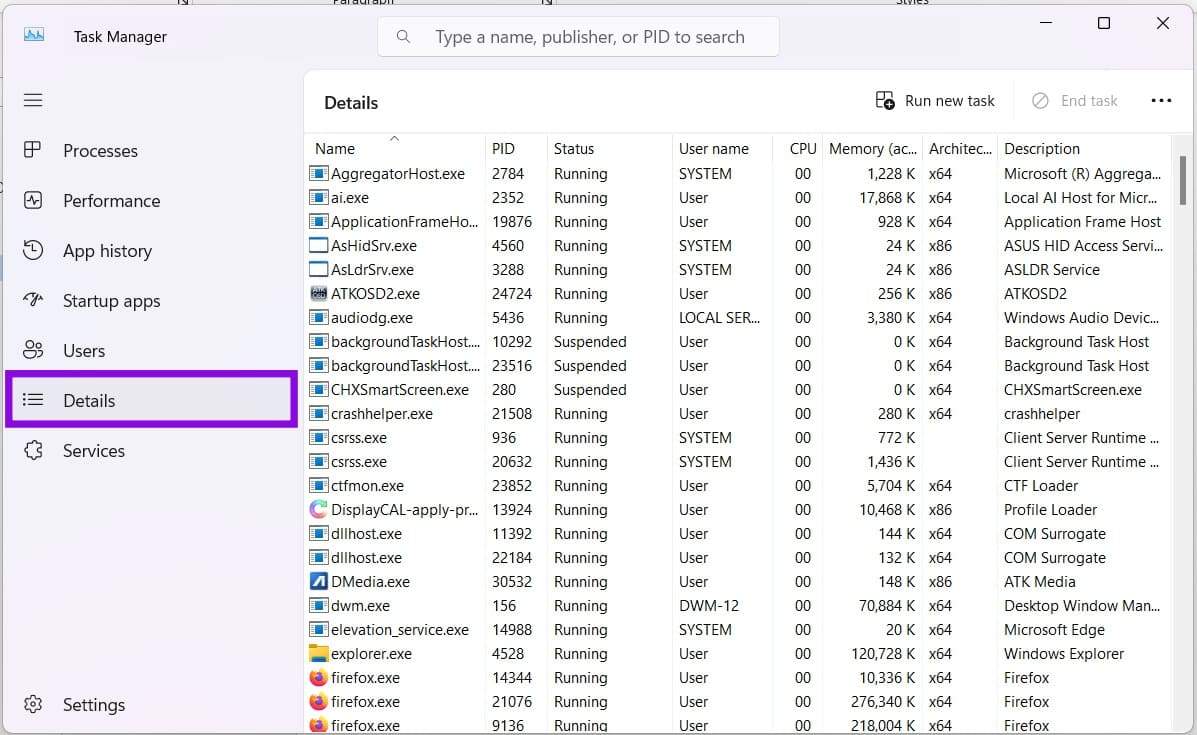Click the Firefox icon for PID 21076

[318, 701]
